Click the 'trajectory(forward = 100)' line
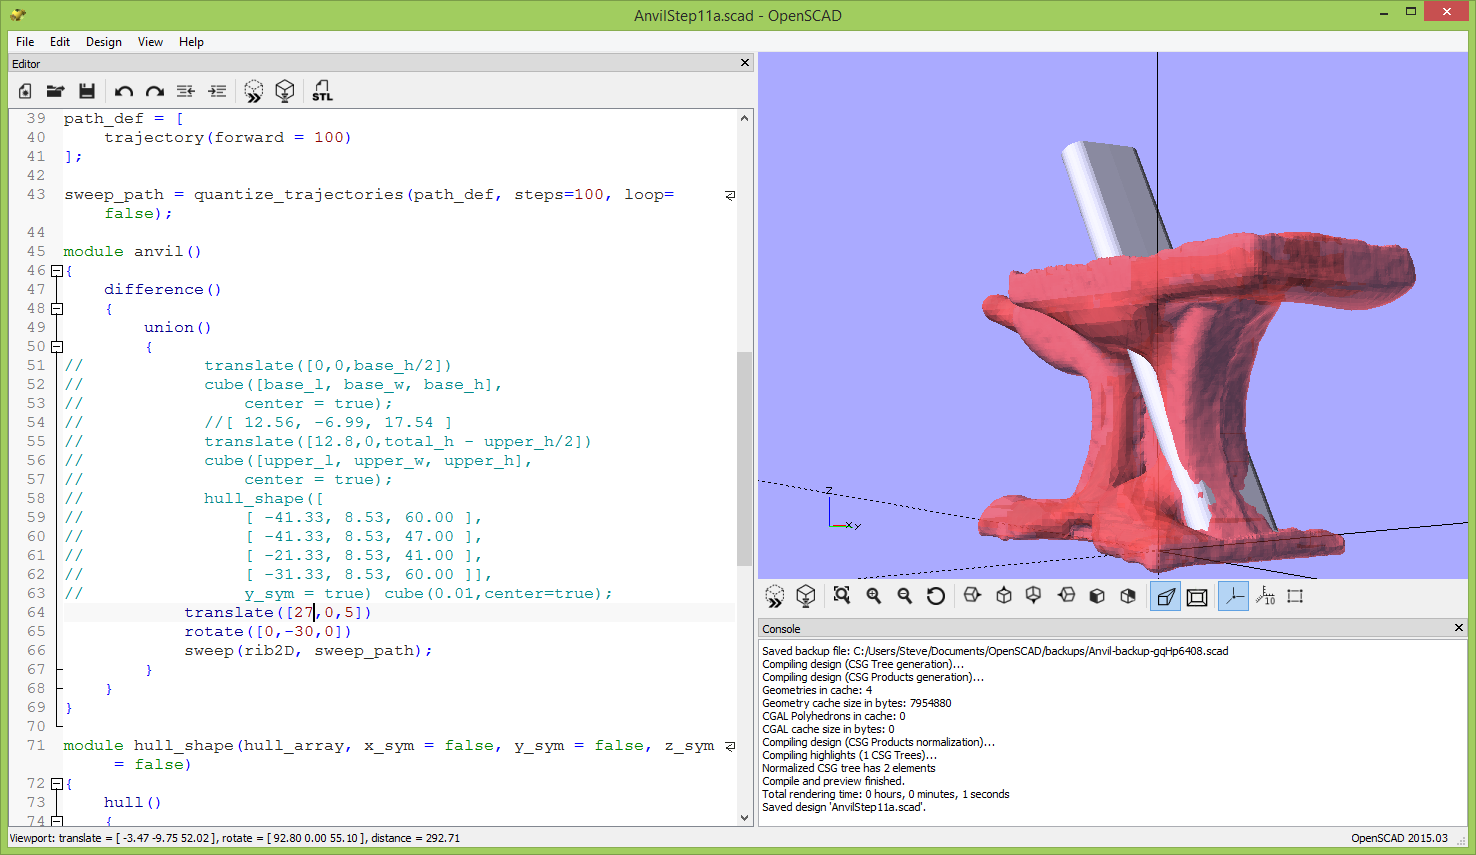This screenshot has width=1476, height=855. (228, 137)
